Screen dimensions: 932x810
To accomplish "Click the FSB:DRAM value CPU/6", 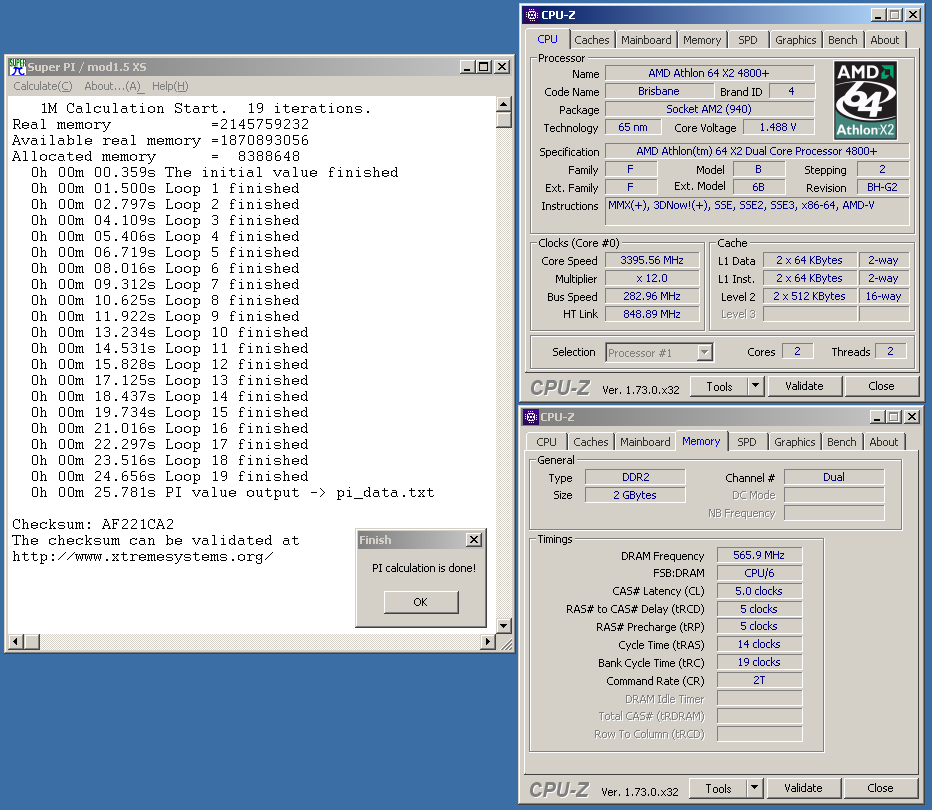I will 759,573.
